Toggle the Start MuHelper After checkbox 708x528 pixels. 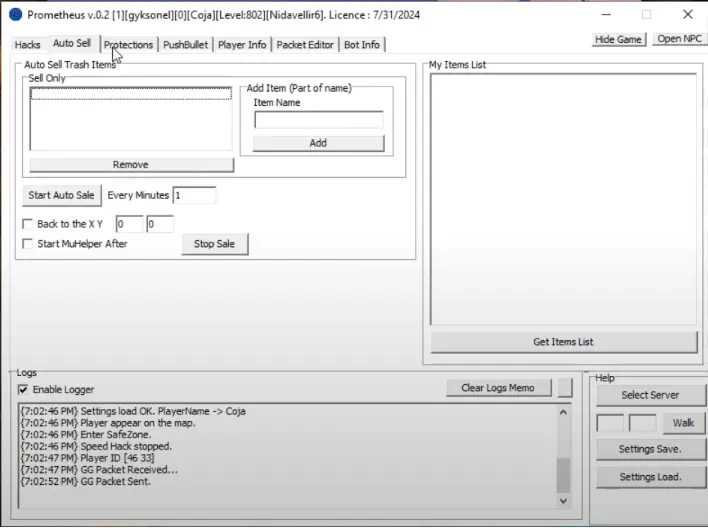[x=28, y=244]
